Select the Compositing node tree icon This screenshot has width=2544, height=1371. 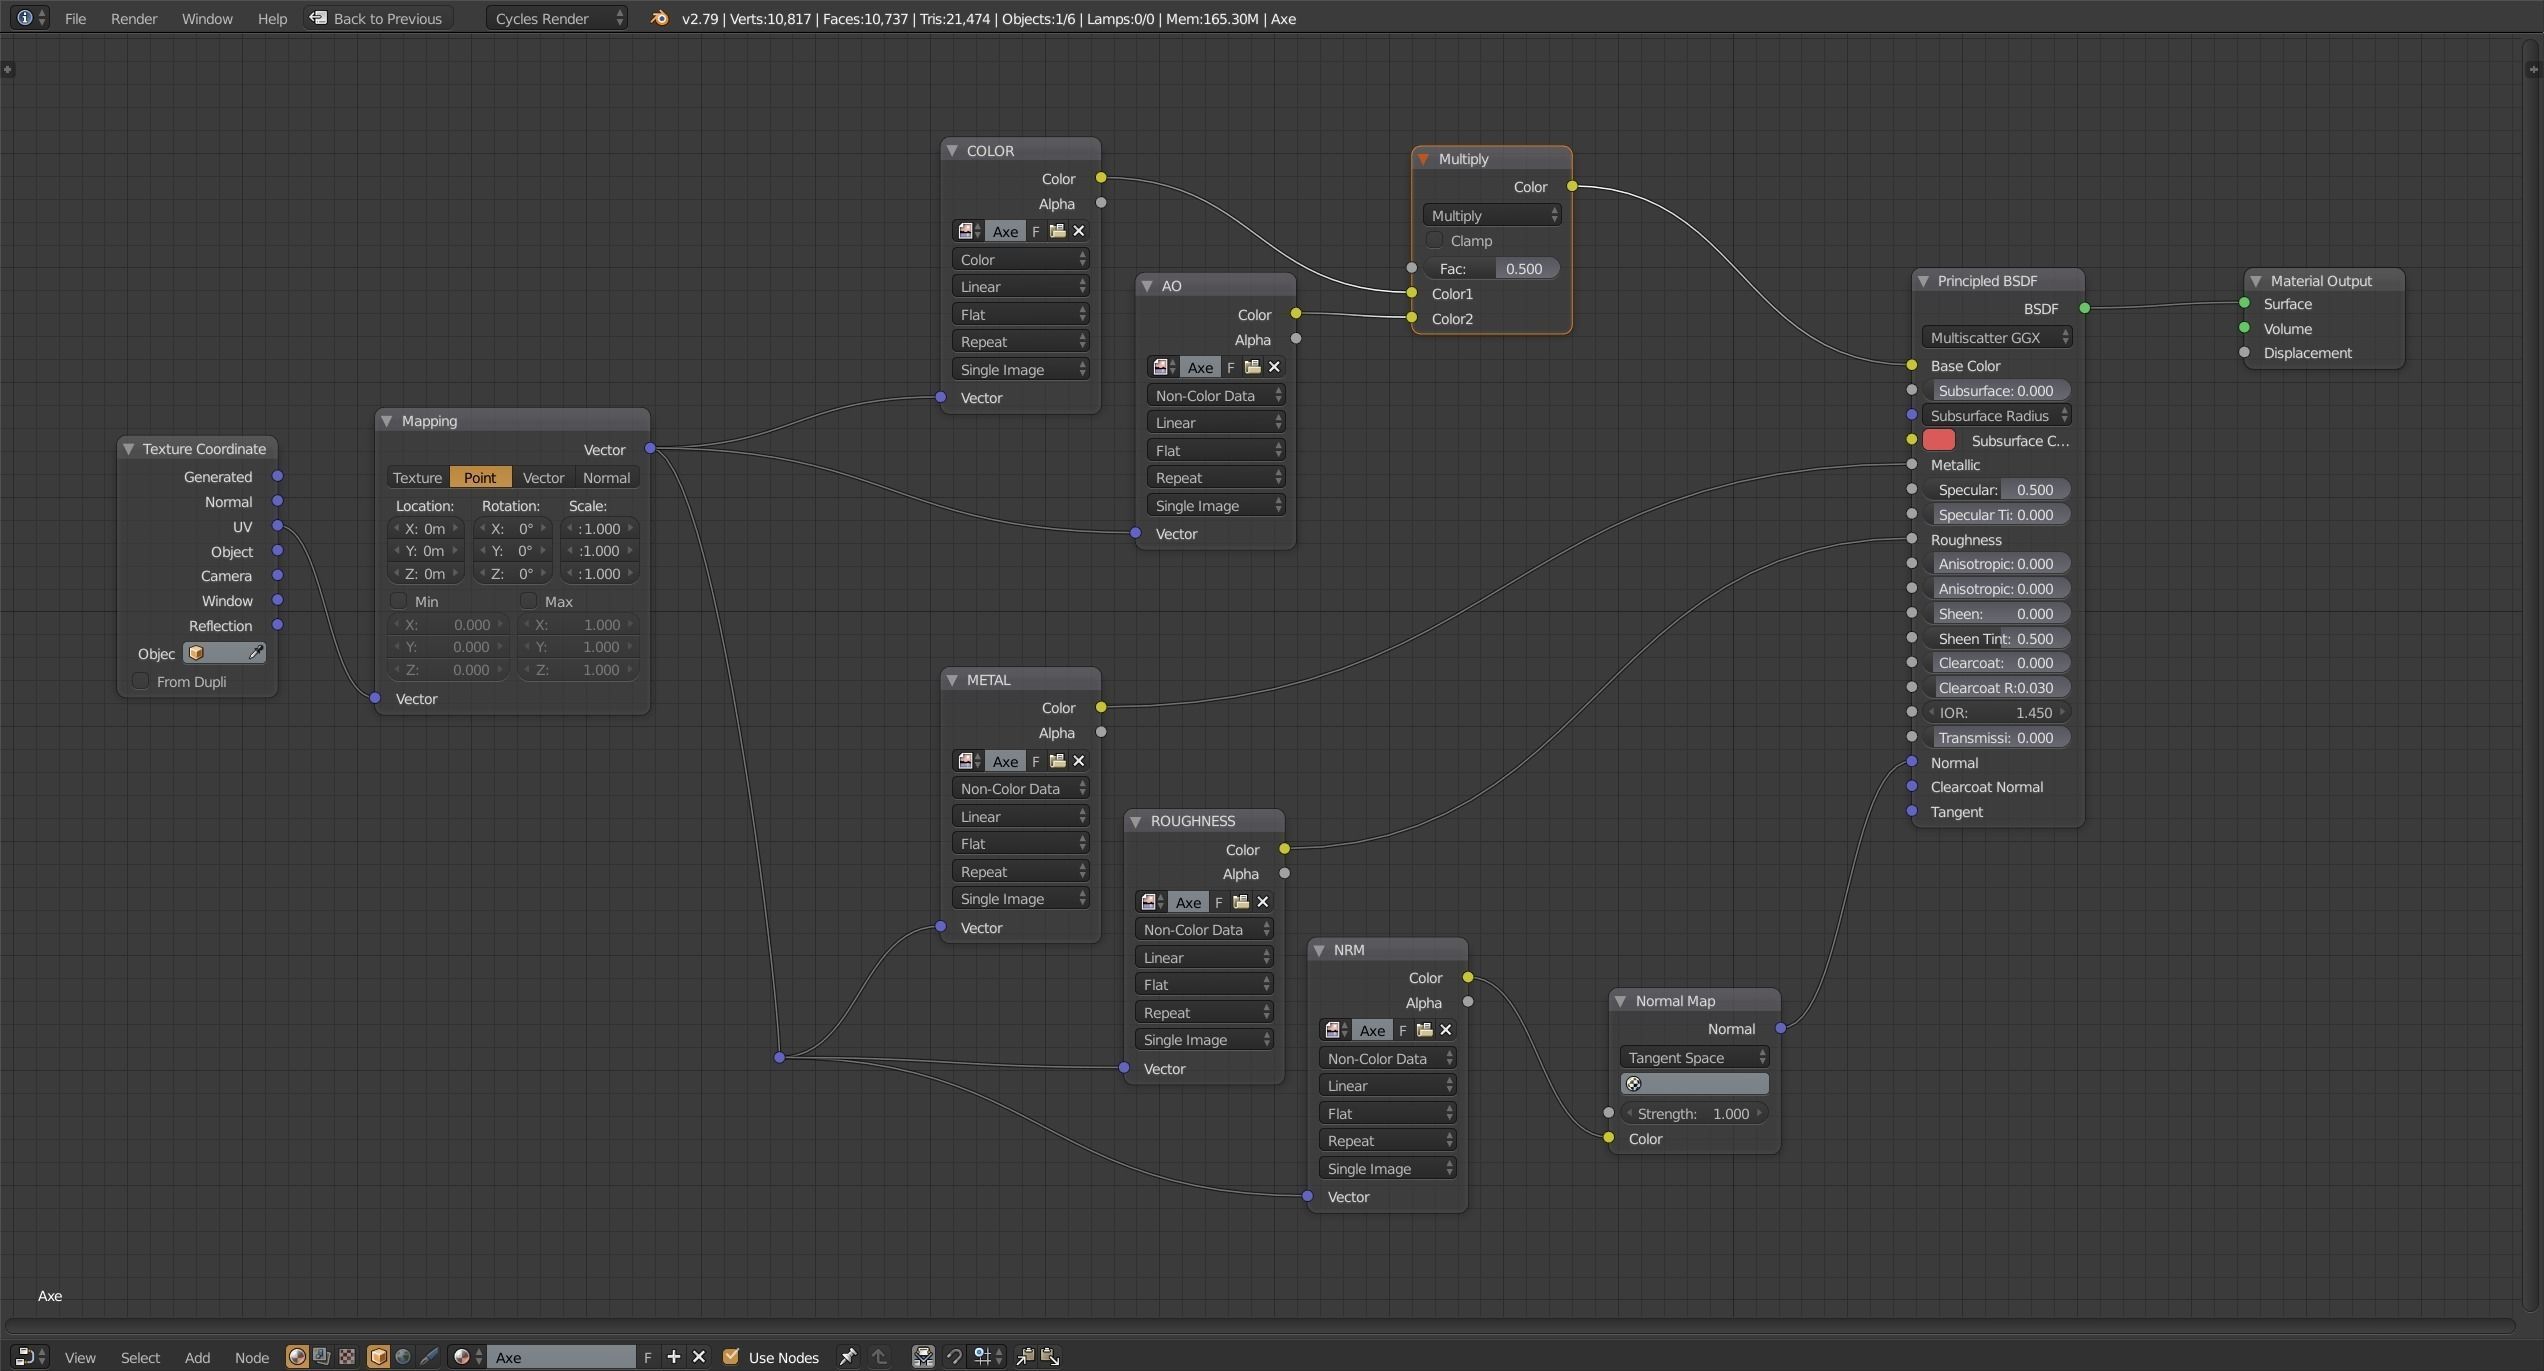pos(321,1357)
